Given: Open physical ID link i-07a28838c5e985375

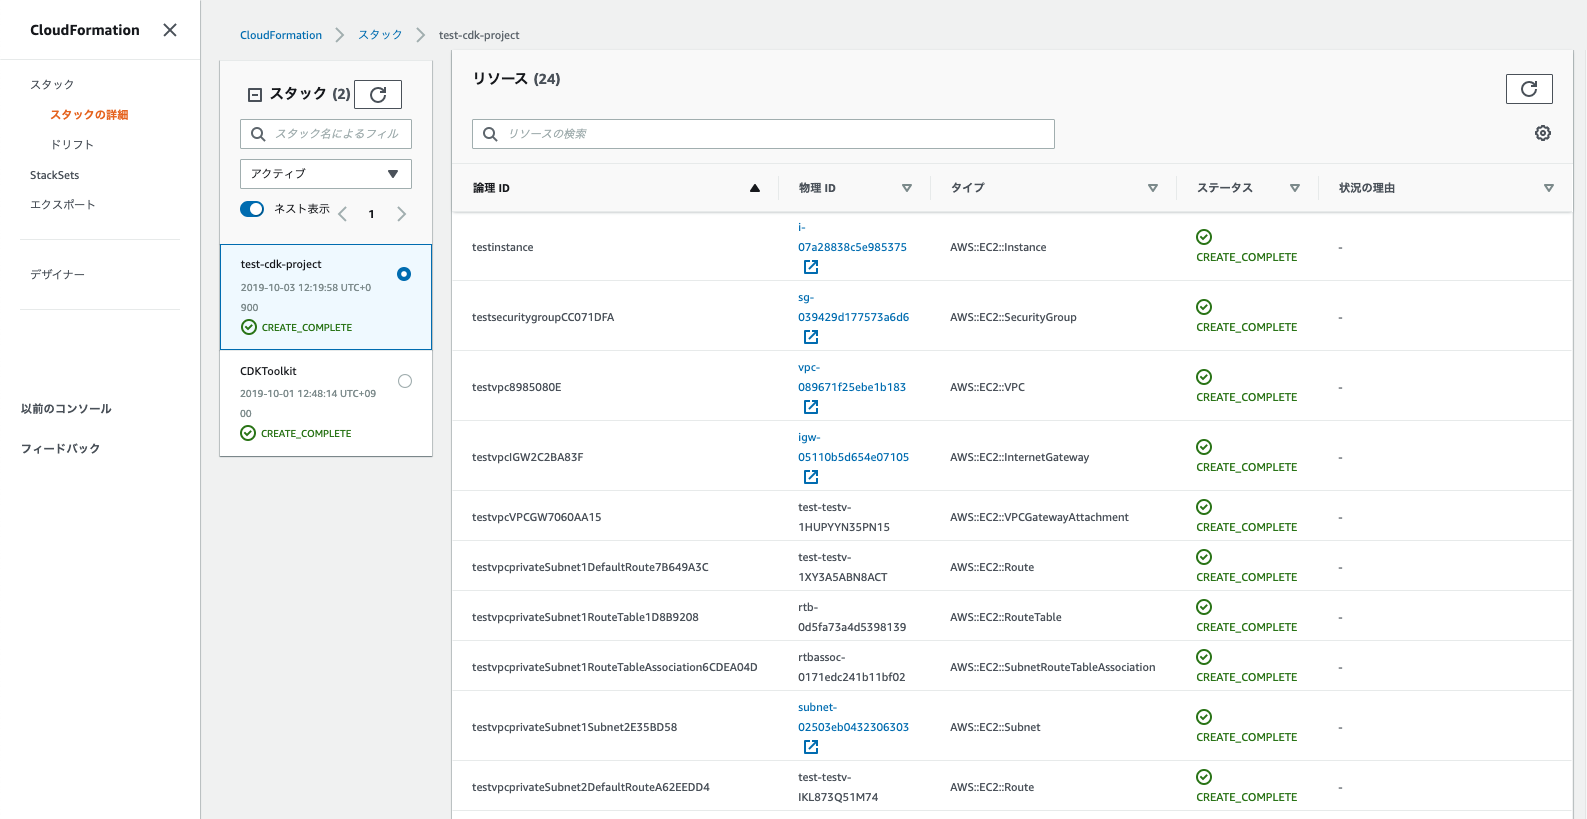Looking at the screenshot, I should tap(852, 237).
